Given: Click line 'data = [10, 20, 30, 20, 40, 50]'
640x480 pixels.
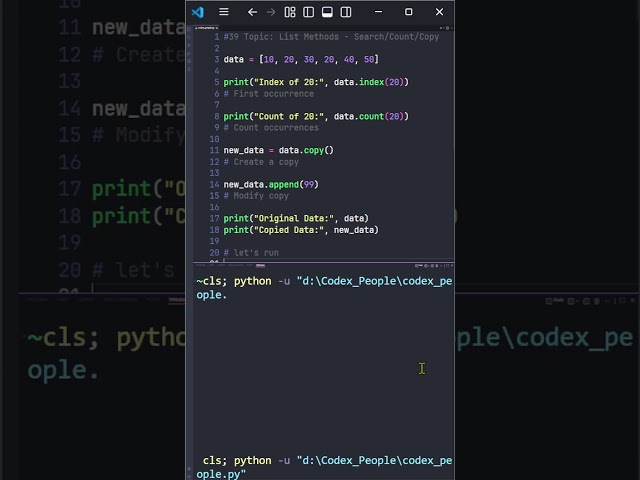Looking at the screenshot, I should point(301,60).
